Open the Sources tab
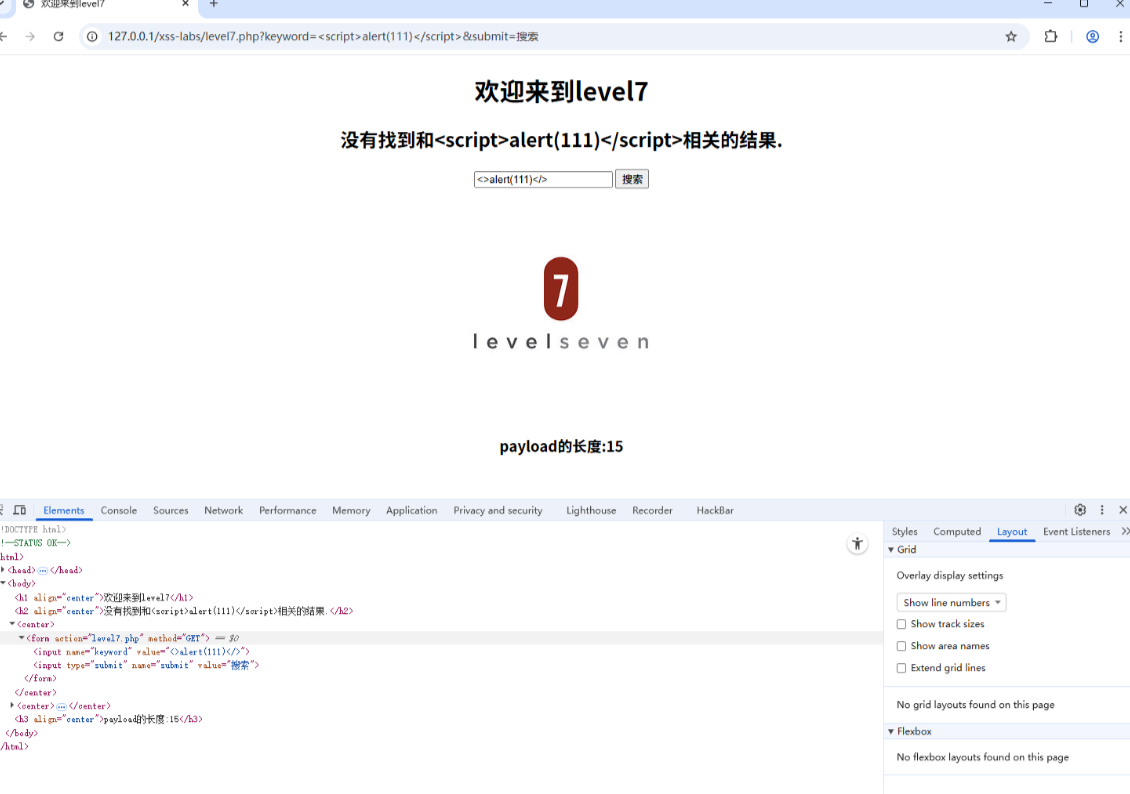This screenshot has height=794, width=1130. coord(171,510)
